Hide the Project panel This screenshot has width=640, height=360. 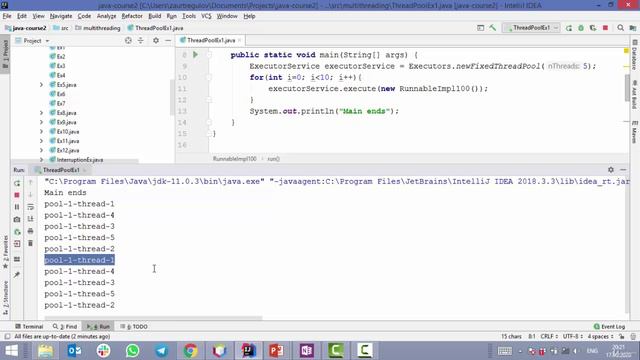[168, 40]
